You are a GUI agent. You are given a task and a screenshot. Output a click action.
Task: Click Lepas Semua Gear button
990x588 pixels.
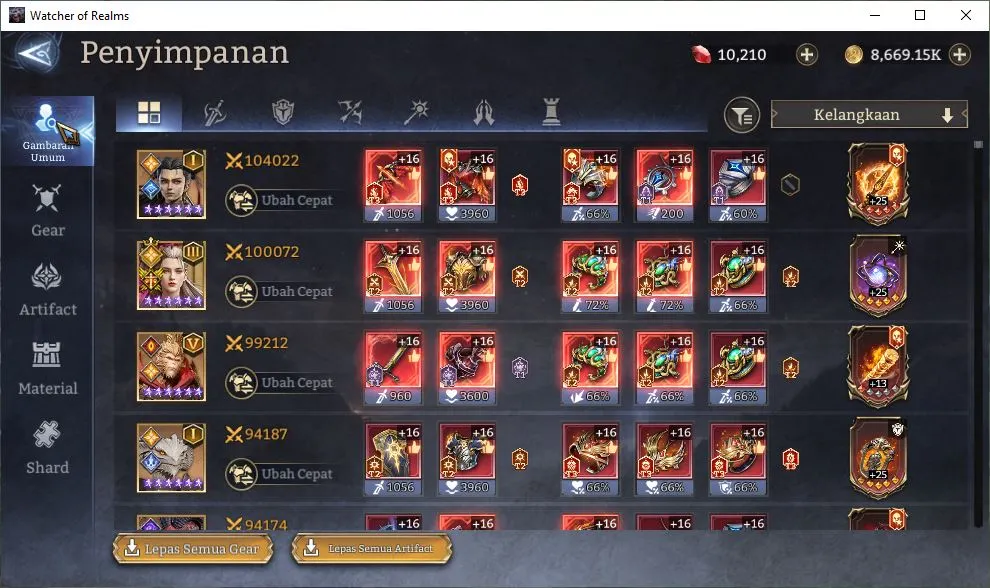coord(193,549)
